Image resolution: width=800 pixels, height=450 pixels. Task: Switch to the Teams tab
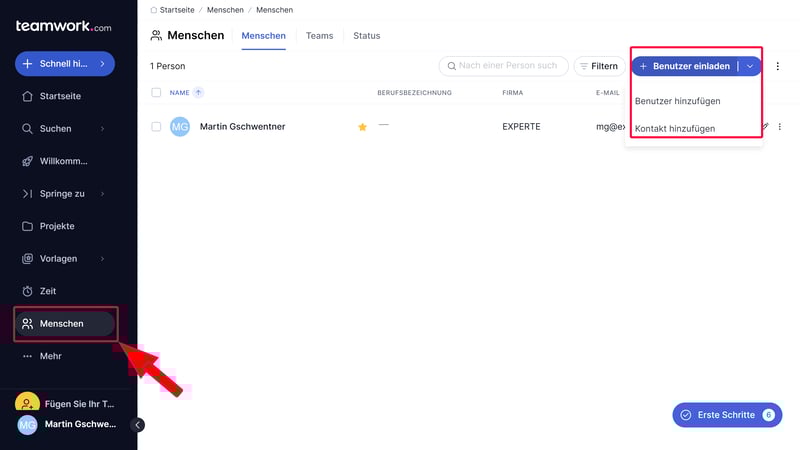tap(319, 36)
